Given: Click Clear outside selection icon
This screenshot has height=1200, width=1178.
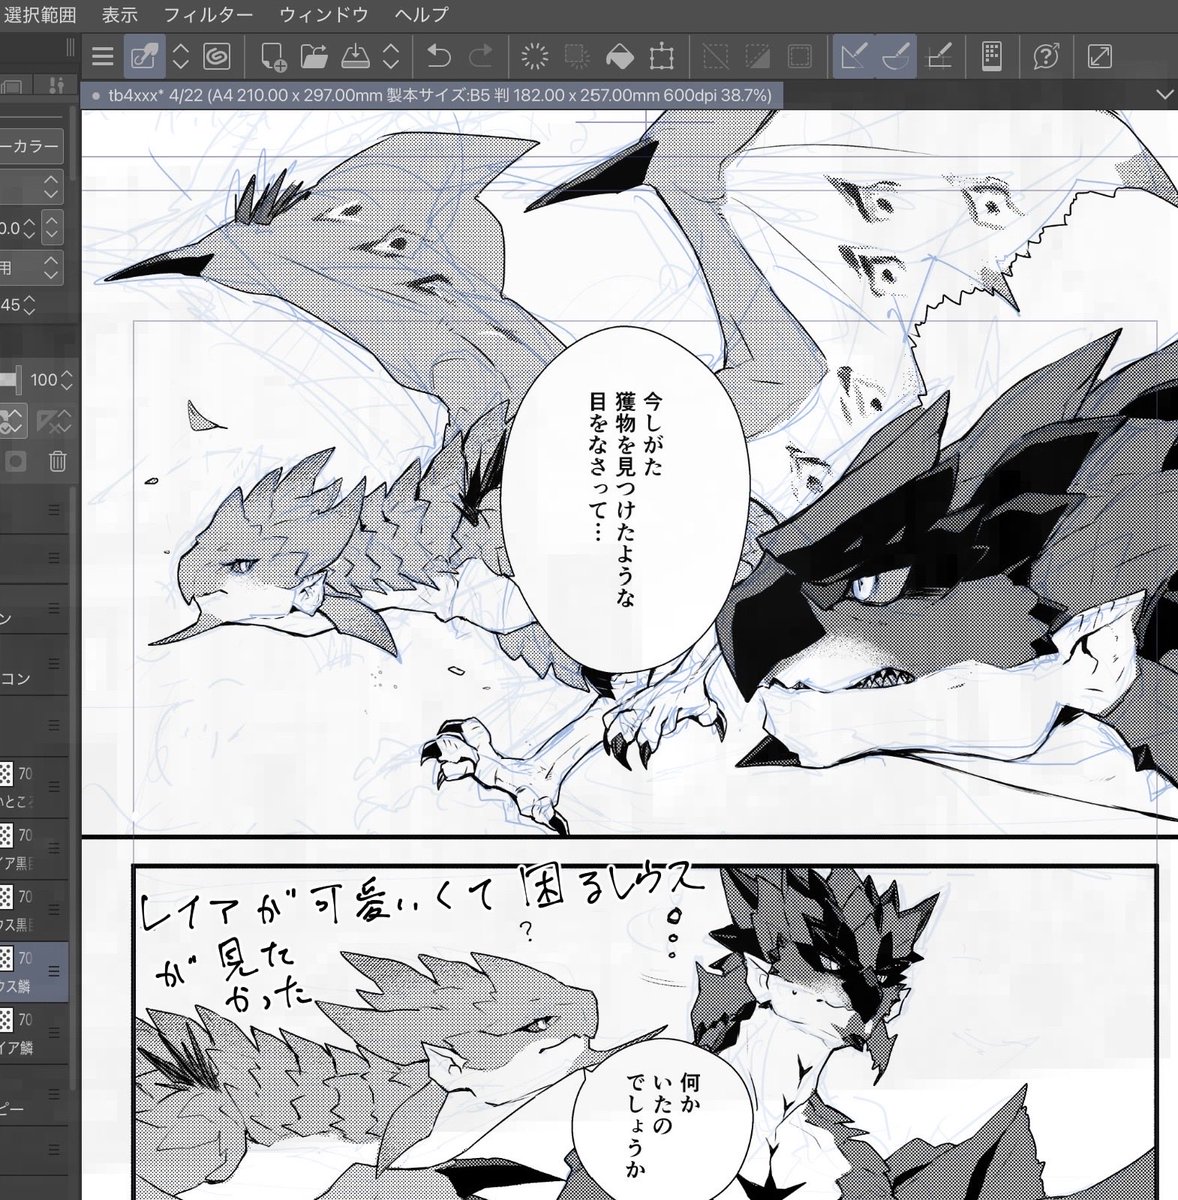Looking at the screenshot, I should [x=577, y=56].
